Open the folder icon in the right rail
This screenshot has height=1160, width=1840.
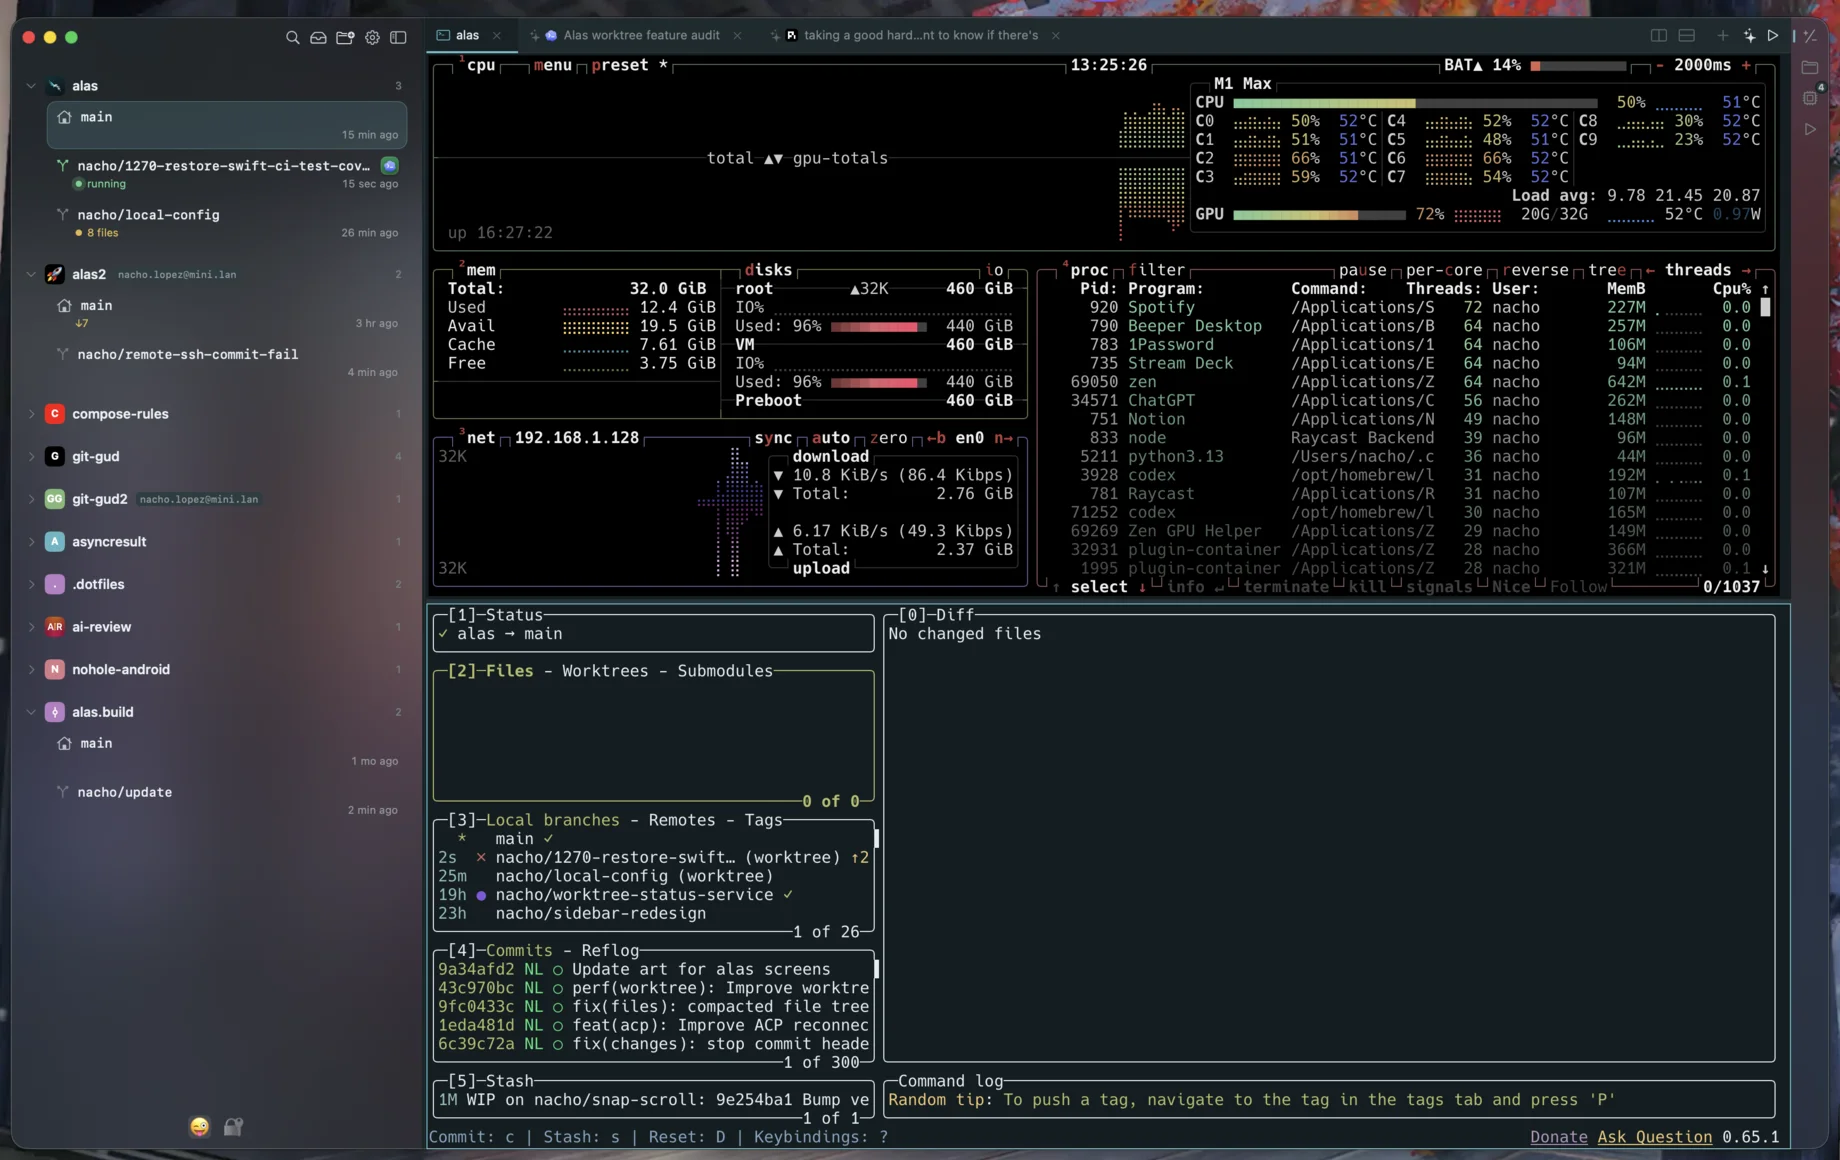(1810, 68)
